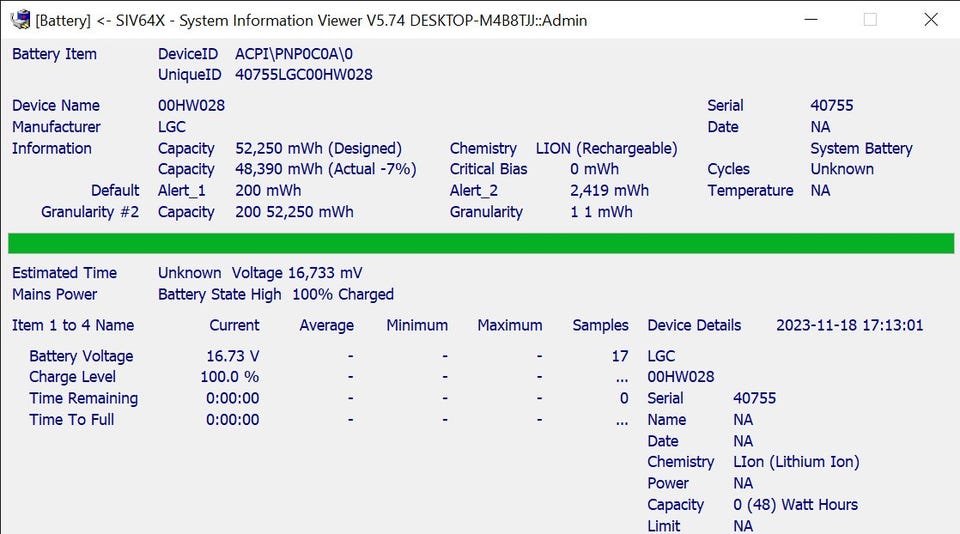Click the Samples column header
Screen dimensions: 960x534
600,325
